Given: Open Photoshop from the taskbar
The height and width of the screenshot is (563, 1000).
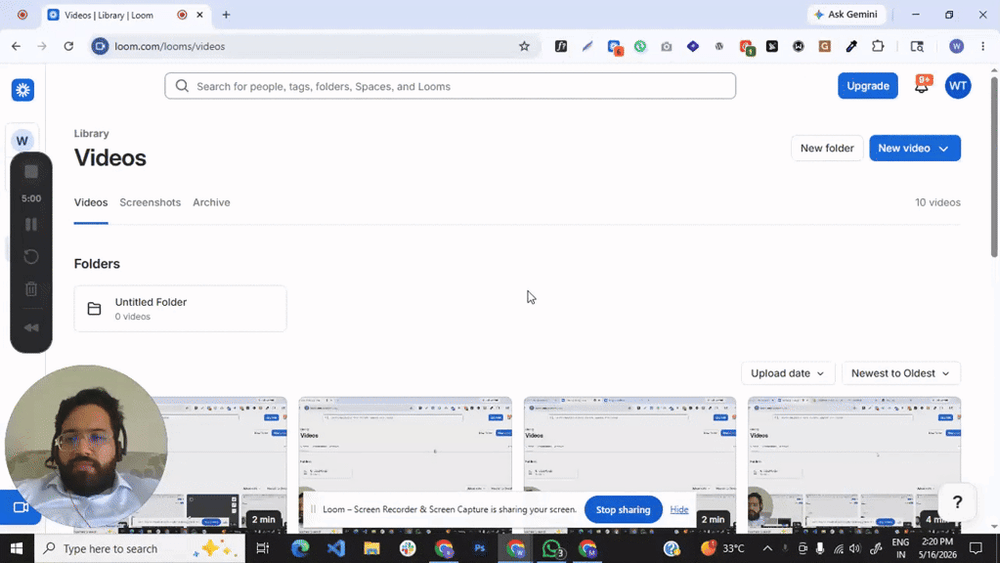Looking at the screenshot, I should (x=480, y=548).
